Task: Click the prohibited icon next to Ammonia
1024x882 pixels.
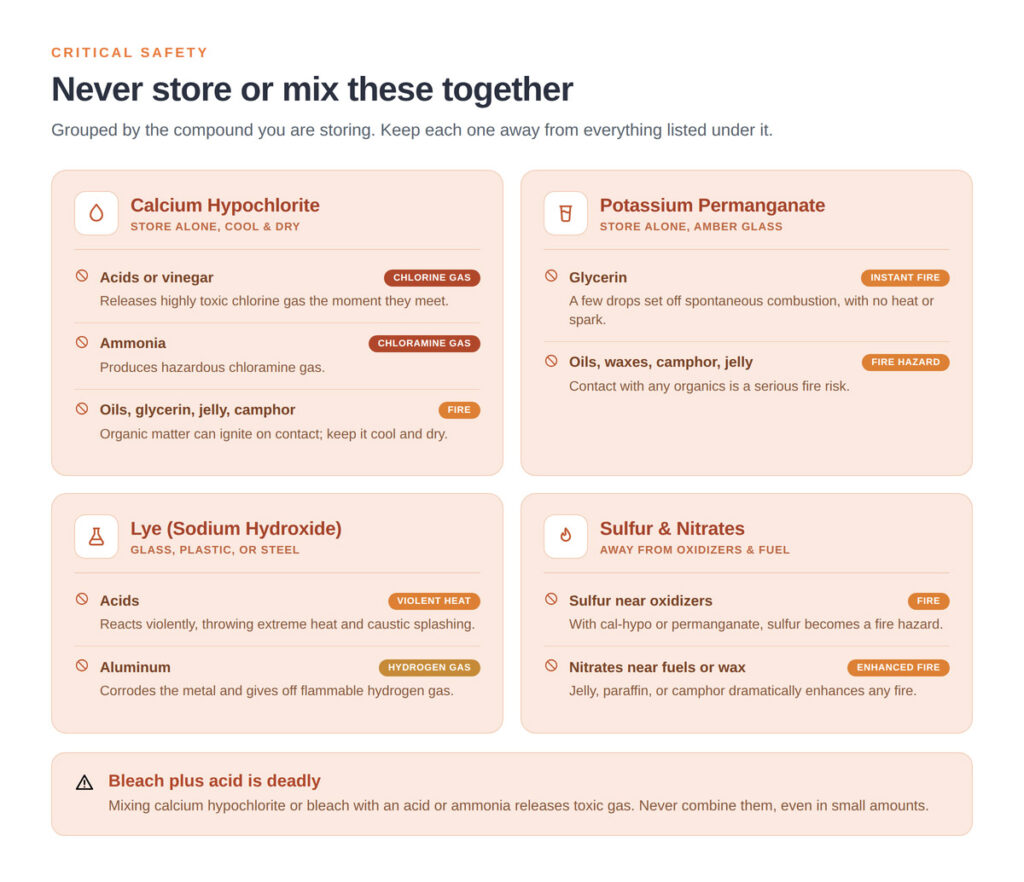Action: coord(82,342)
